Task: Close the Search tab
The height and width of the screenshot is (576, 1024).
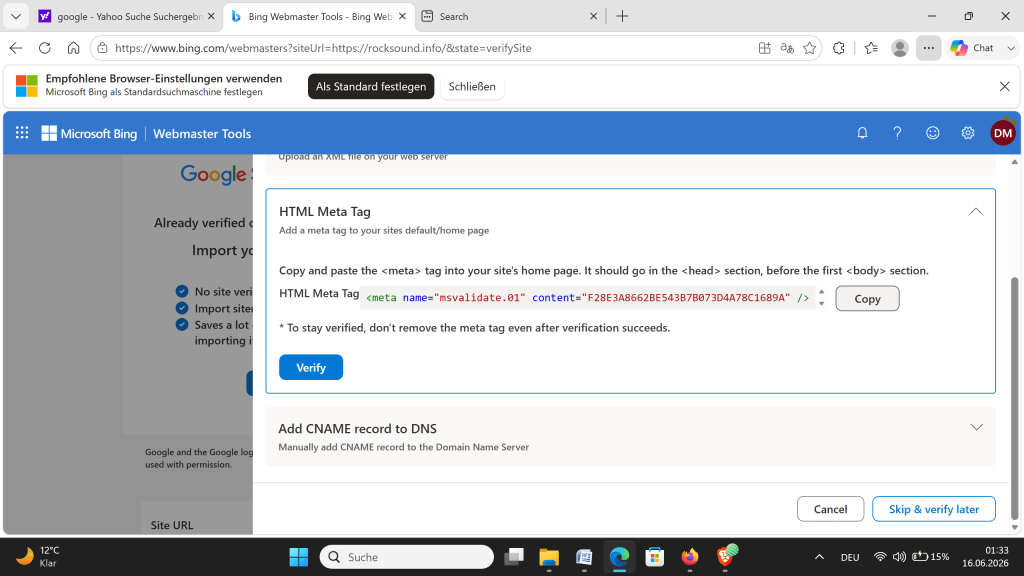Action: point(594,16)
